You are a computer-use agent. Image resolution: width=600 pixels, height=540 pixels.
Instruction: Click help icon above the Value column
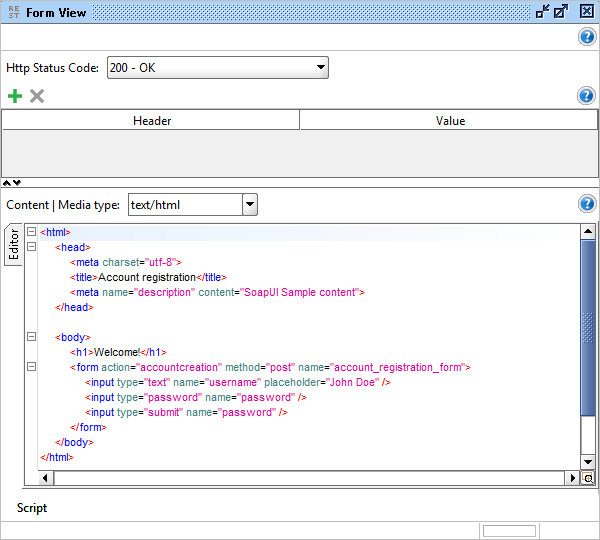587,96
